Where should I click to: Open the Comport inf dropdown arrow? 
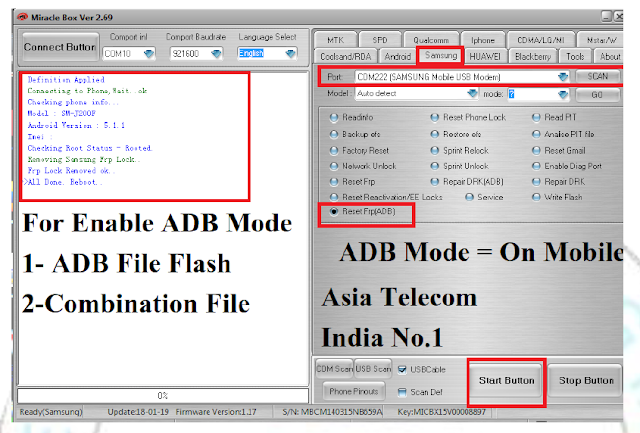coord(149,53)
